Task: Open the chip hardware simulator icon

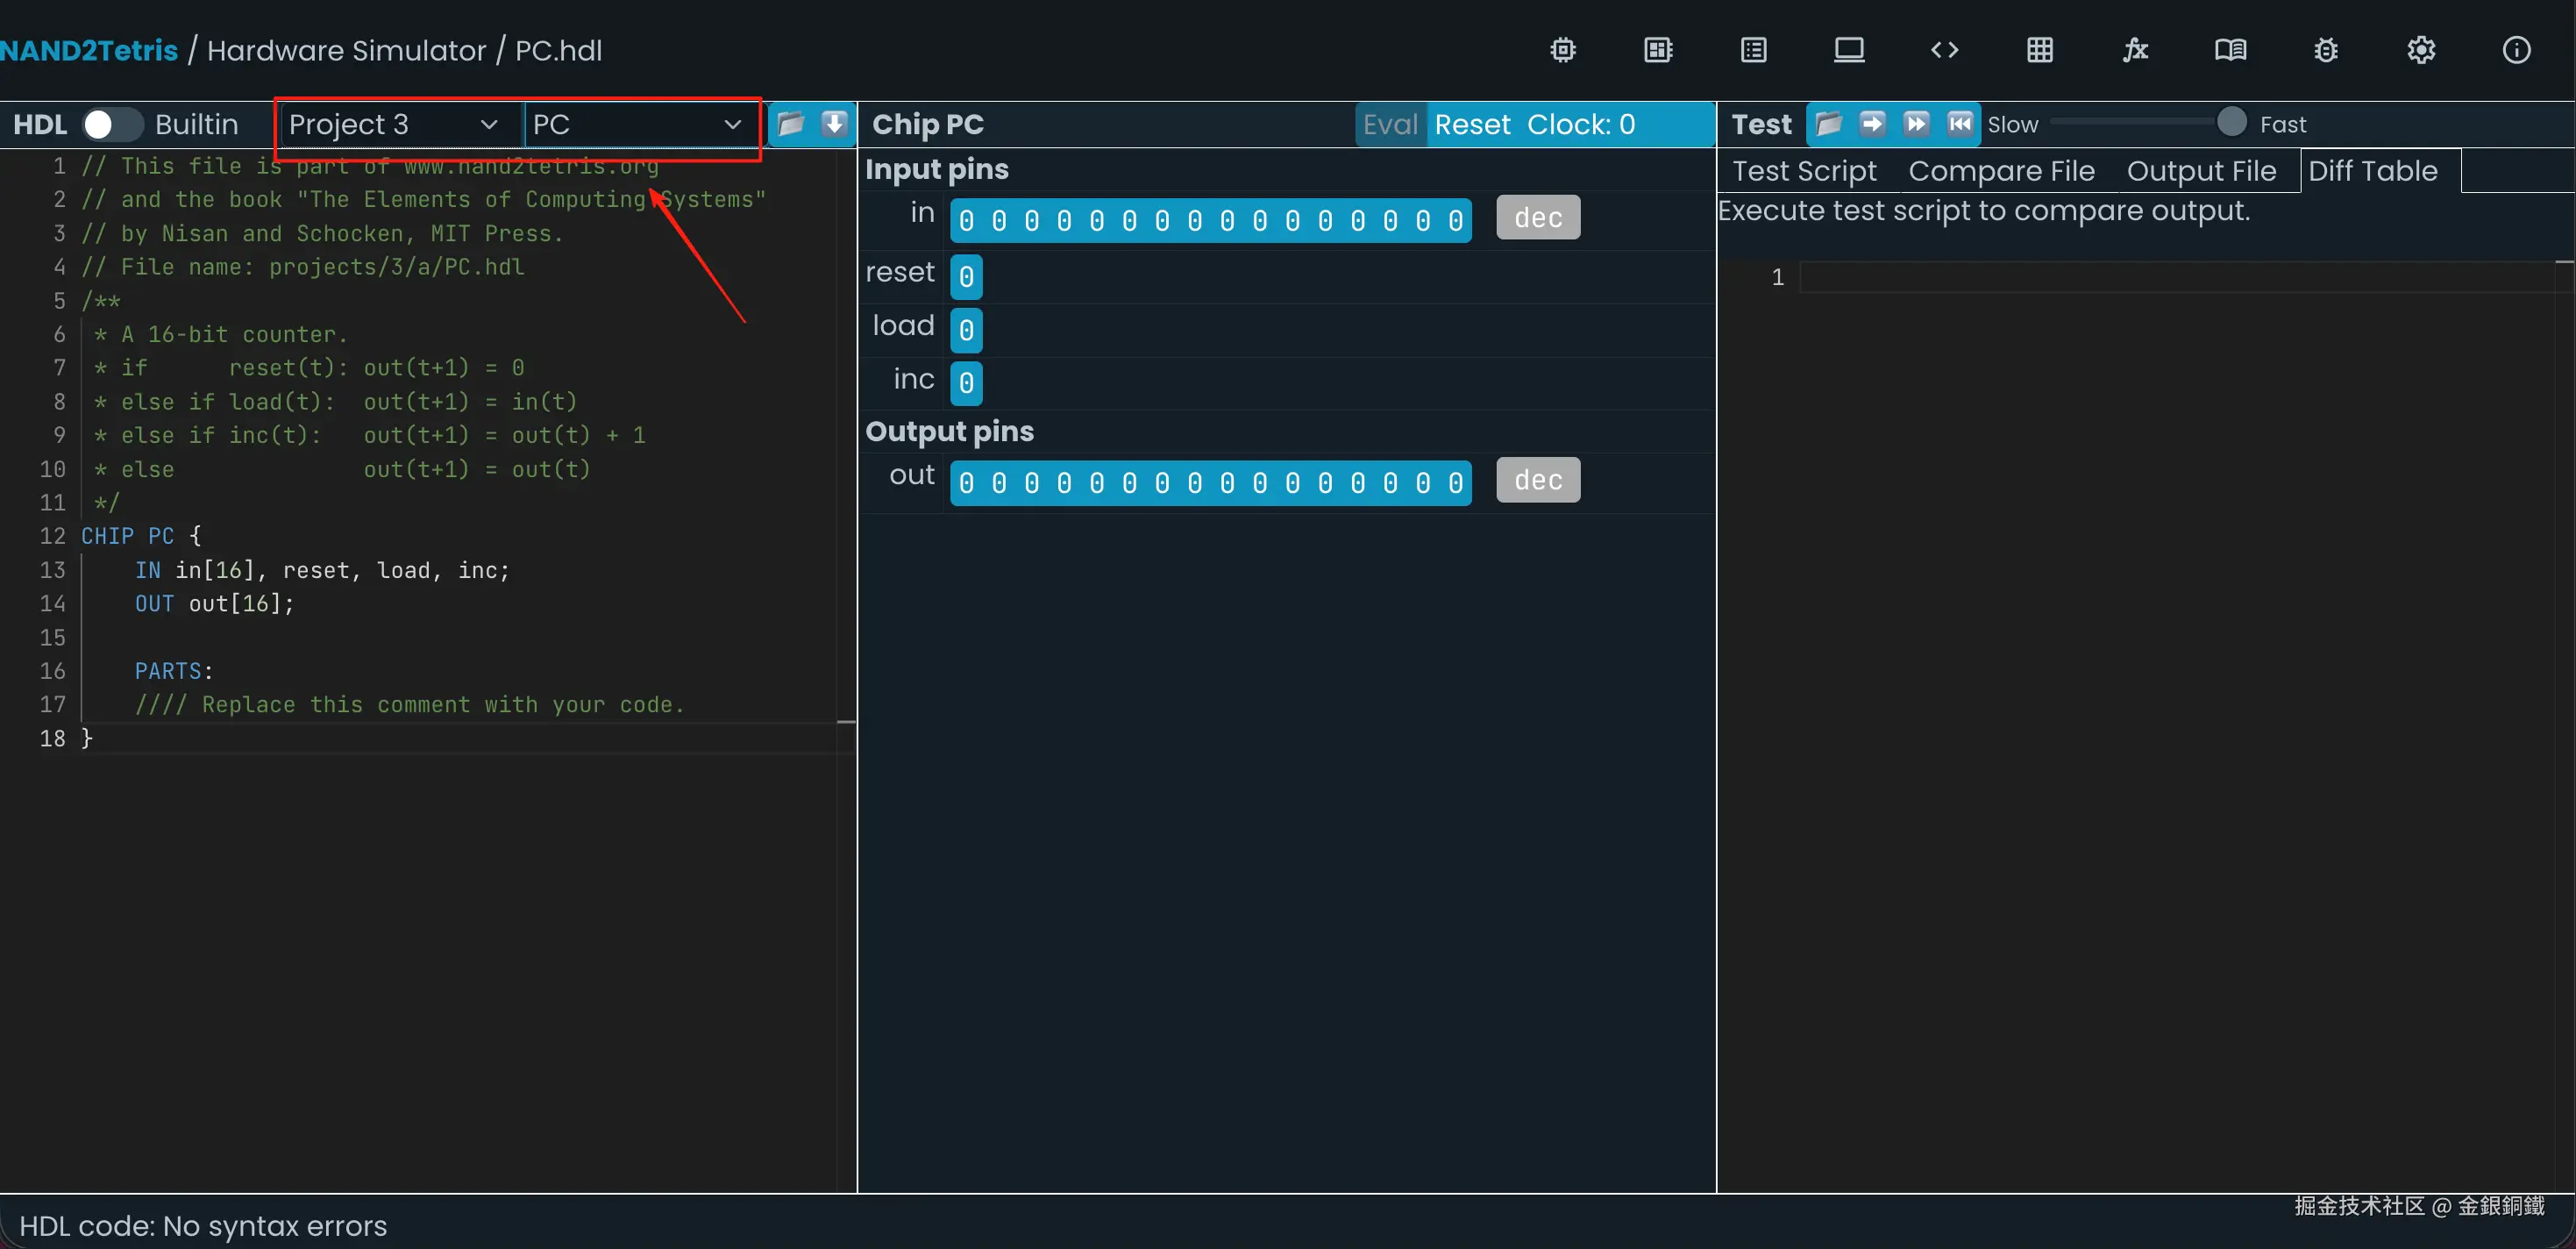Action: [x=1562, y=50]
